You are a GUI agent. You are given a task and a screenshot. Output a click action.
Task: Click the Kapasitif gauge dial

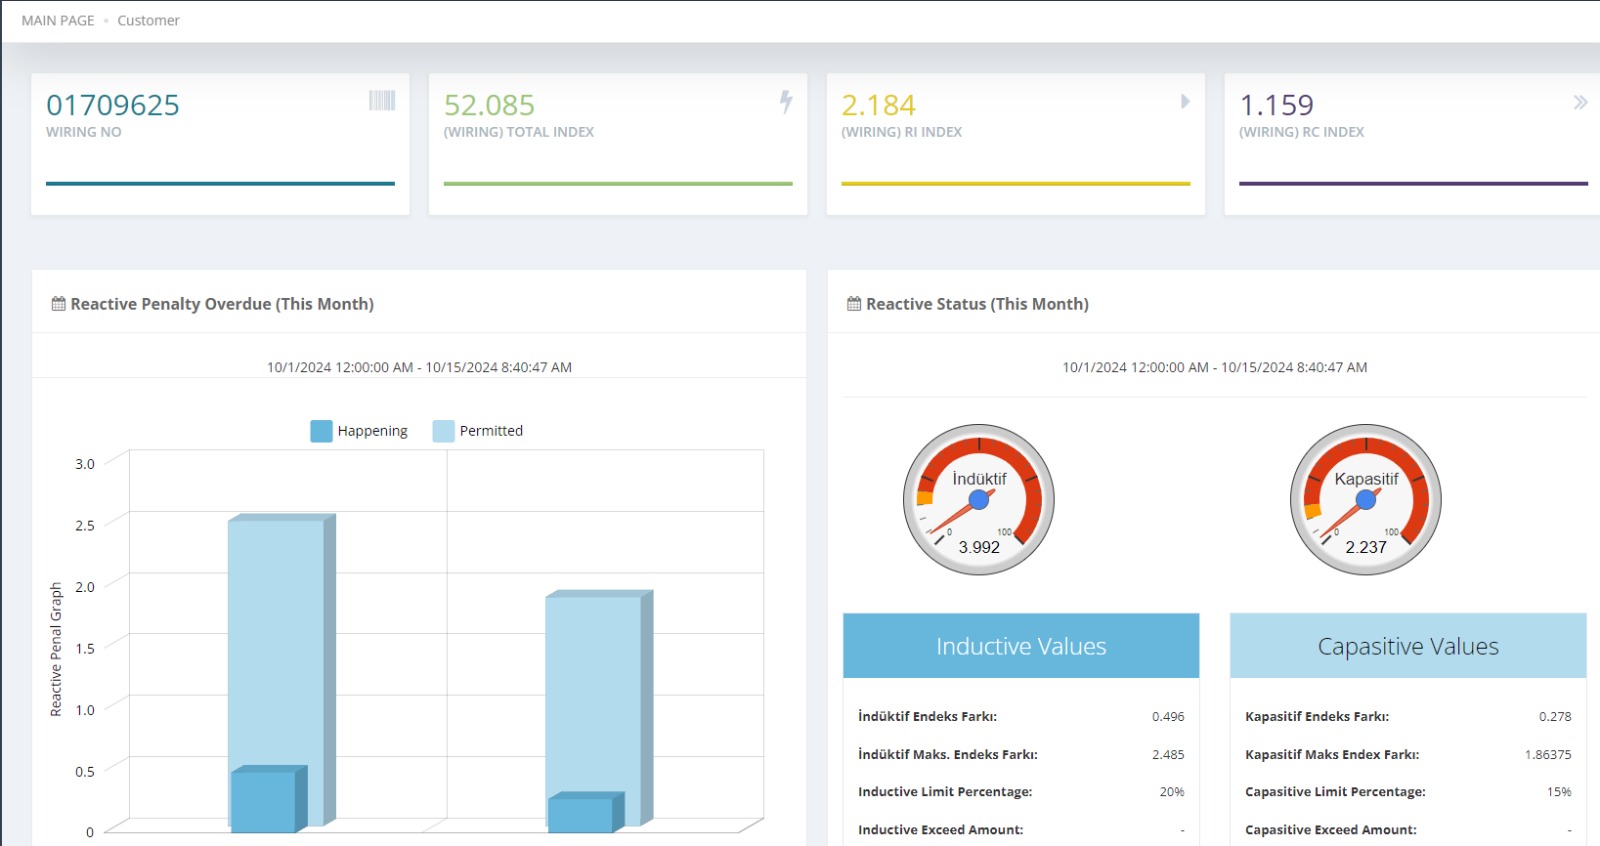(x=1365, y=500)
